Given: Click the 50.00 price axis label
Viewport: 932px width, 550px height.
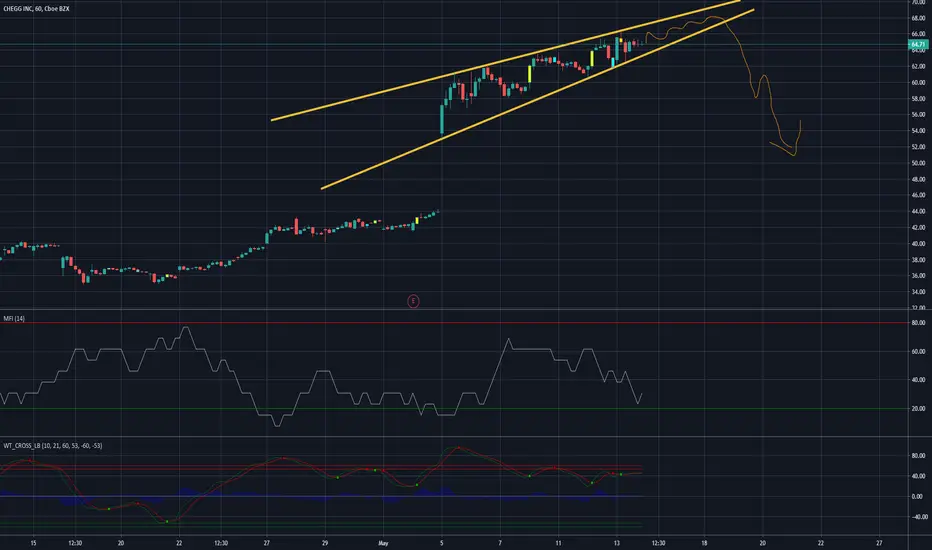Looking at the screenshot, I should pos(918,163).
